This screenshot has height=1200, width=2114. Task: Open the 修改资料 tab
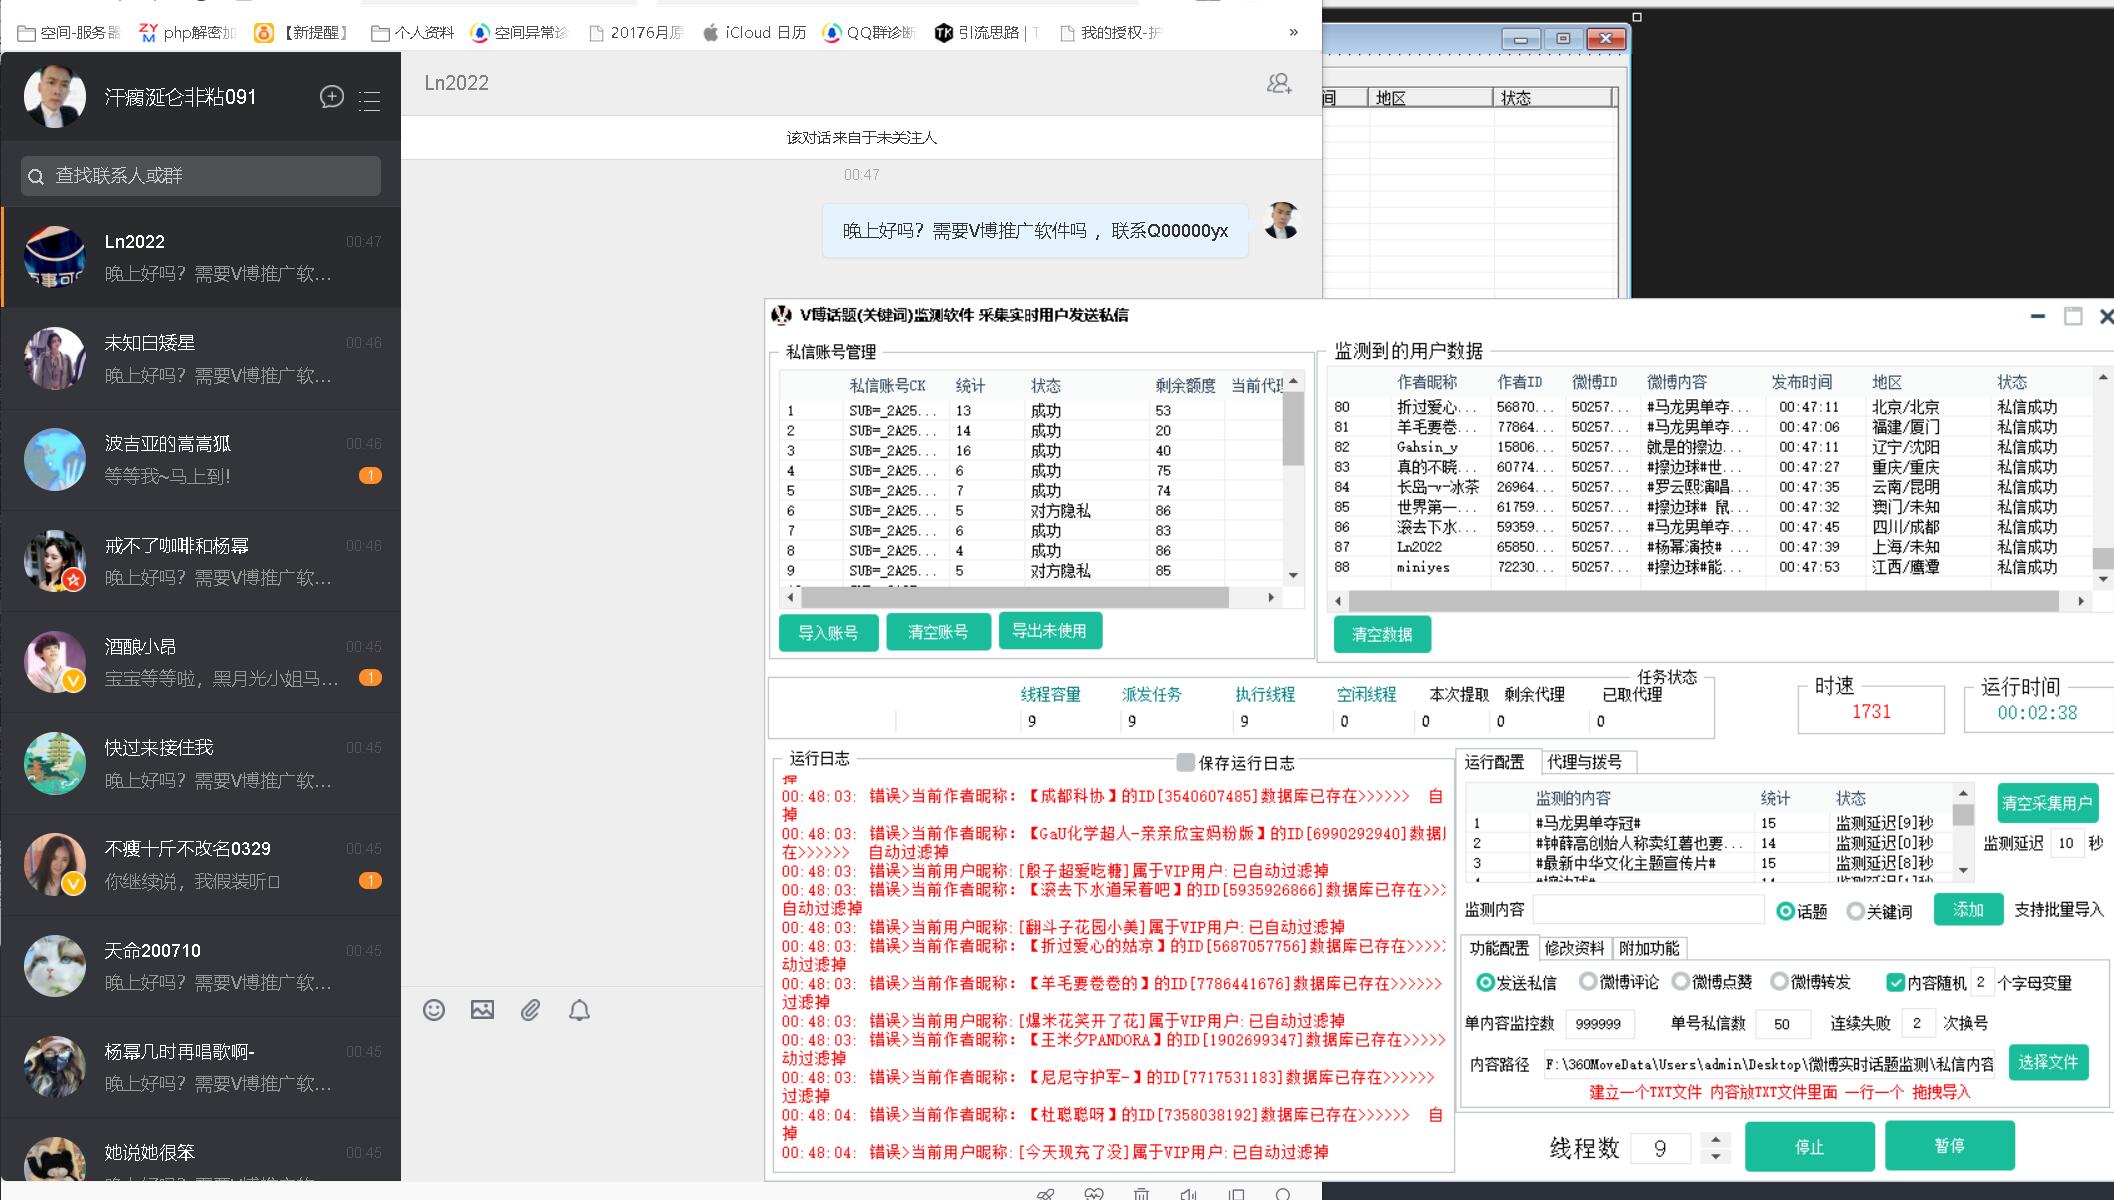coord(1574,948)
